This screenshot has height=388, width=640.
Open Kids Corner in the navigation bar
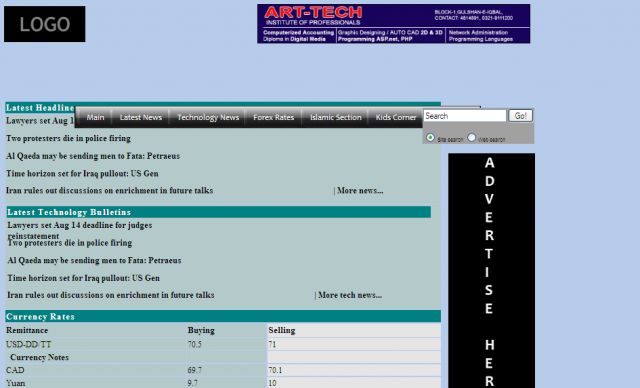point(396,118)
